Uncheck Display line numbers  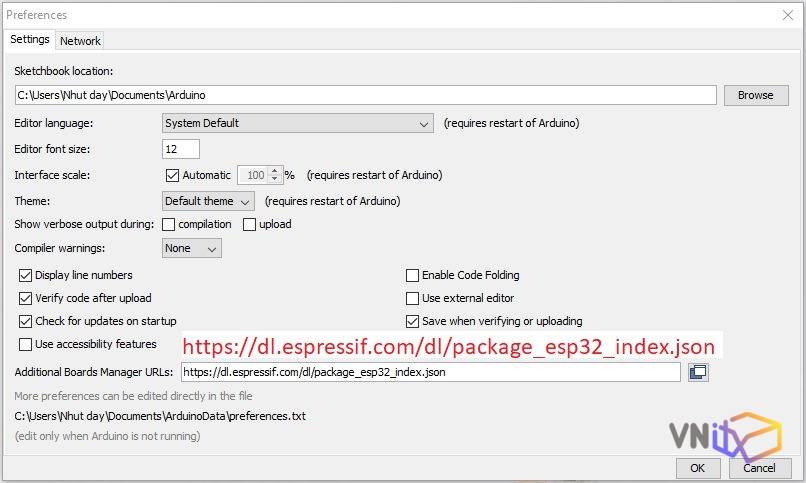pos(26,275)
